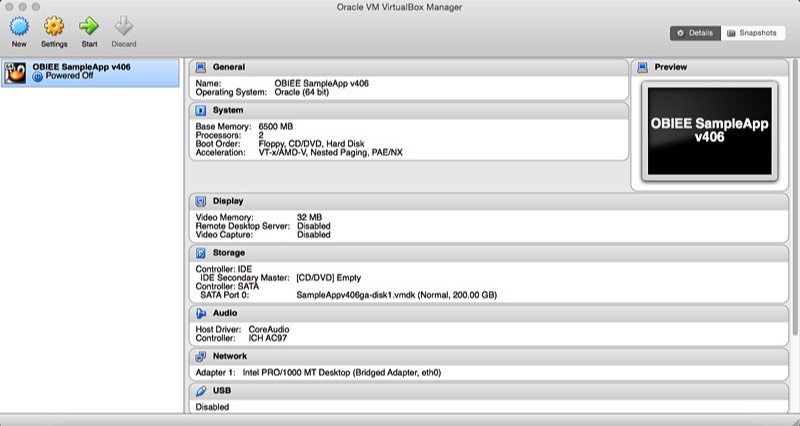Viewport: 800px width, 426px height.
Task: Click the Linux penguin VM icon
Action: (15, 72)
